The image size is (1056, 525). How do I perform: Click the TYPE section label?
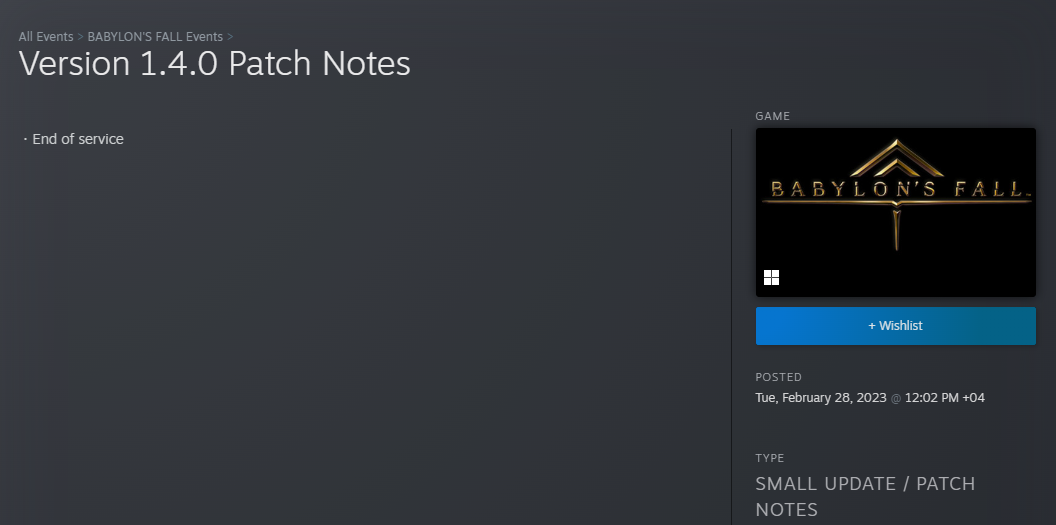[770, 458]
